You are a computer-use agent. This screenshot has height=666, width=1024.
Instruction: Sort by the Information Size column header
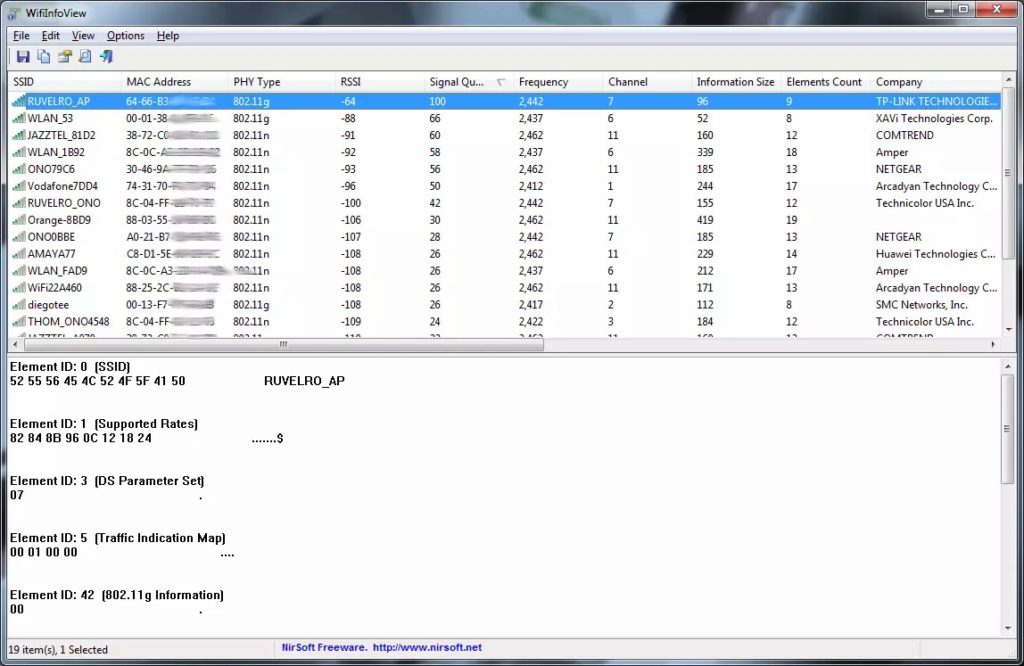coord(737,82)
